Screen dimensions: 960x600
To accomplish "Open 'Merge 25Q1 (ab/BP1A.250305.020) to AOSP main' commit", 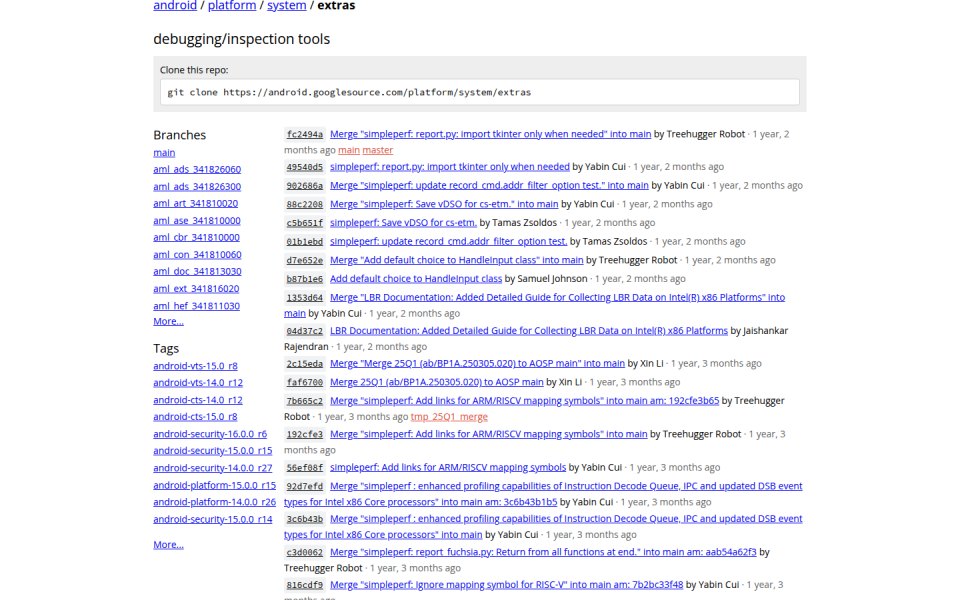I will pyautogui.click(x=437, y=382).
